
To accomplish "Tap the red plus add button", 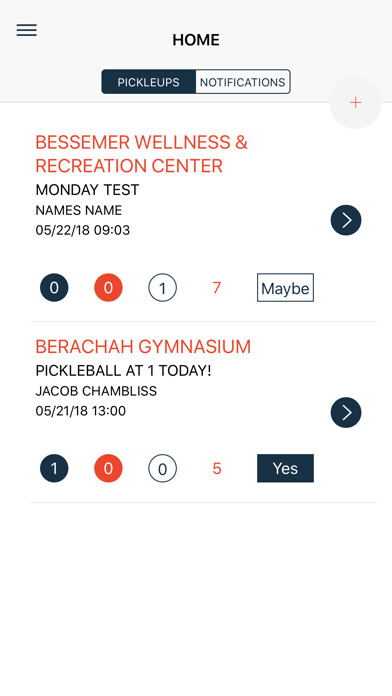I will [x=356, y=103].
